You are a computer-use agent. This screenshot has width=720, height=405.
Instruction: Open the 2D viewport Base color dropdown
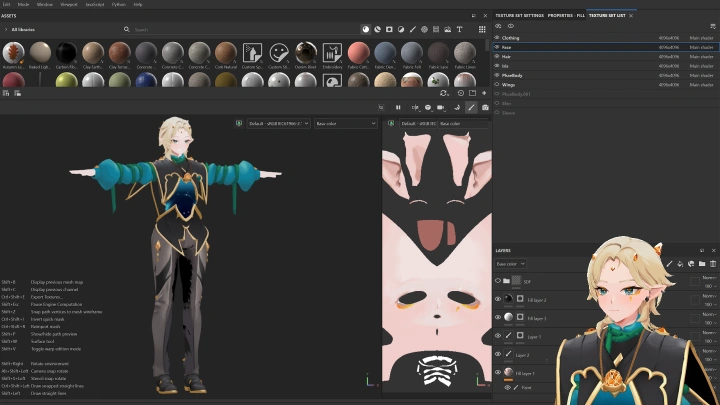click(464, 124)
